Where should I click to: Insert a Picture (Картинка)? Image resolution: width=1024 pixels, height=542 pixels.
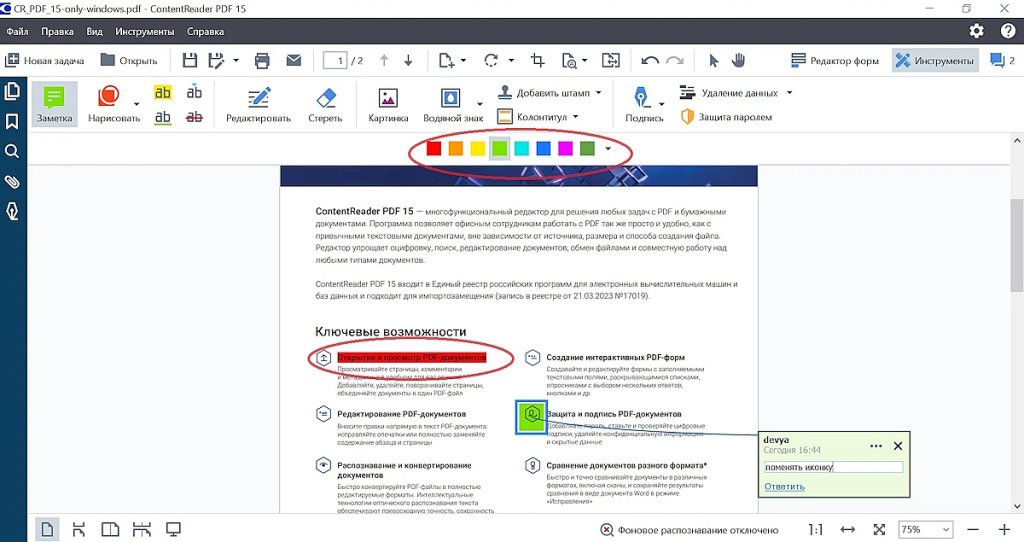click(x=388, y=104)
